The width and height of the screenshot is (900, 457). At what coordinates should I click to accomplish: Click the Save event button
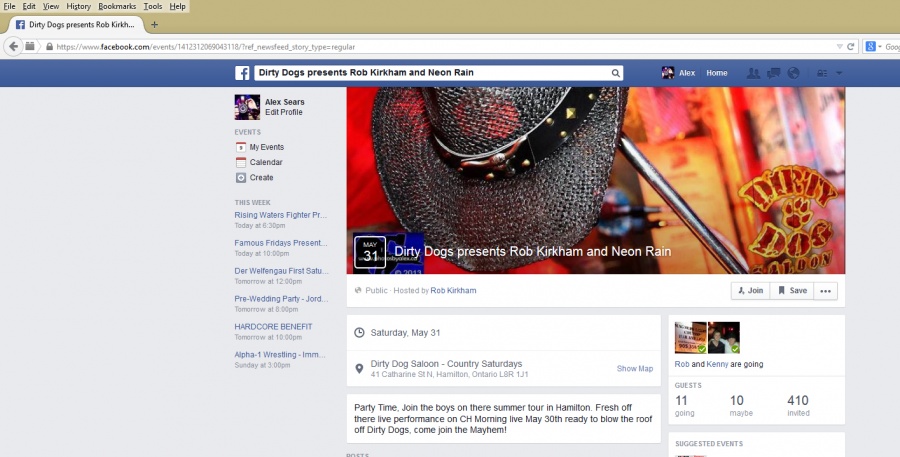(792, 291)
